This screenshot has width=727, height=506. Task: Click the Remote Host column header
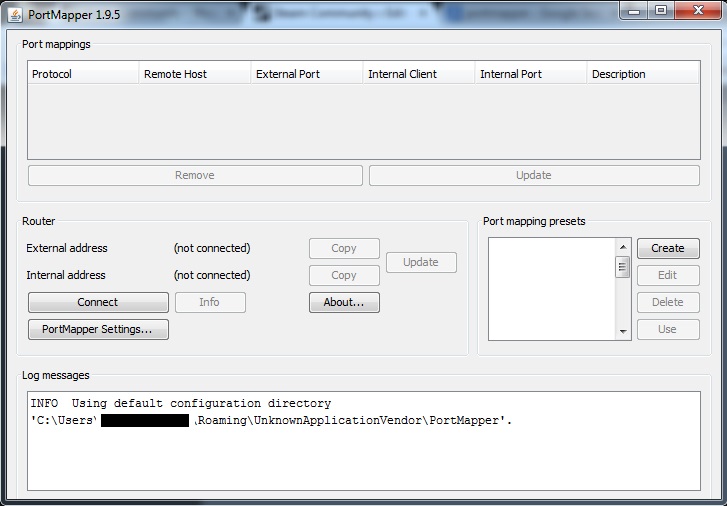(195, 74)
